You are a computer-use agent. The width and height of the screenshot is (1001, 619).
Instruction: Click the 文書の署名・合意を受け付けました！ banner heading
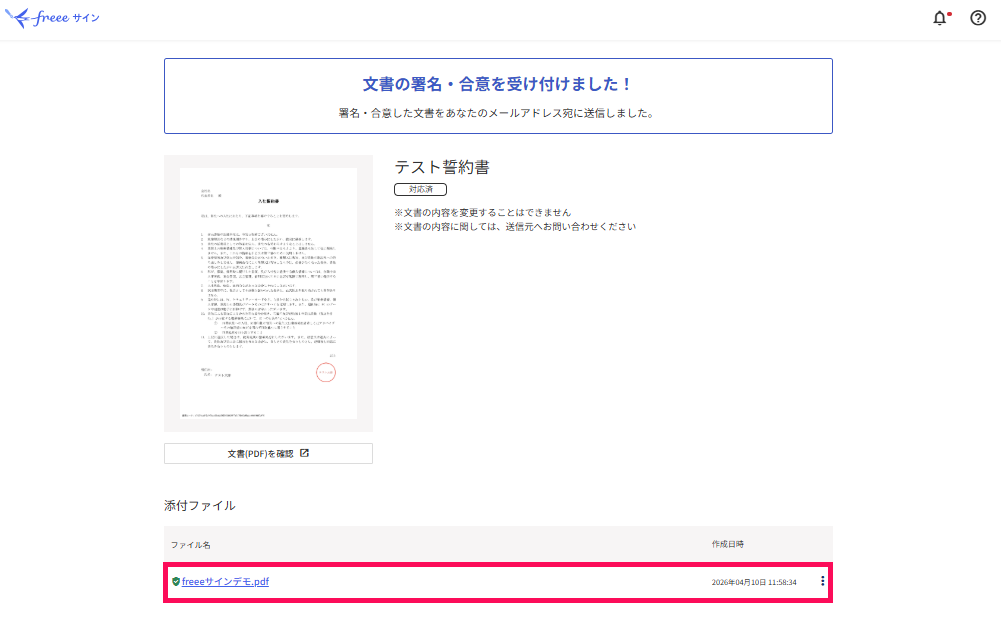click(498, 84)
